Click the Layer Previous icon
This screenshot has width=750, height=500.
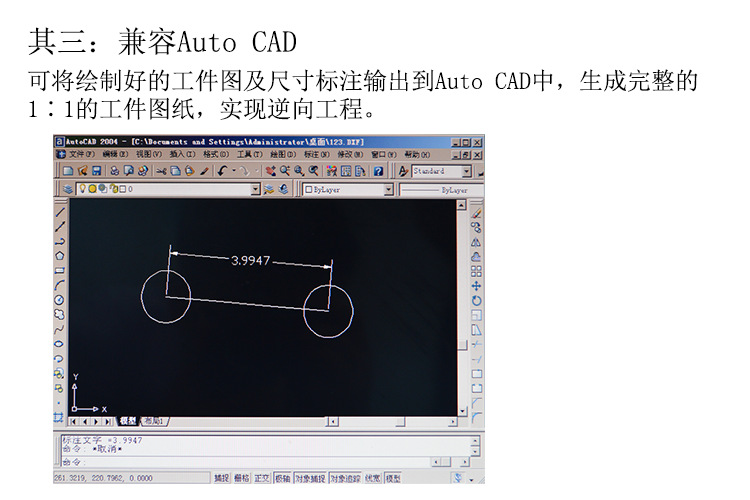point(284,189)
